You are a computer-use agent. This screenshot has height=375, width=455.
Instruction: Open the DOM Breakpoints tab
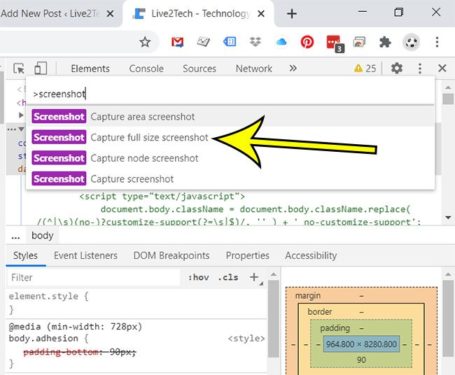coord(171,255)
